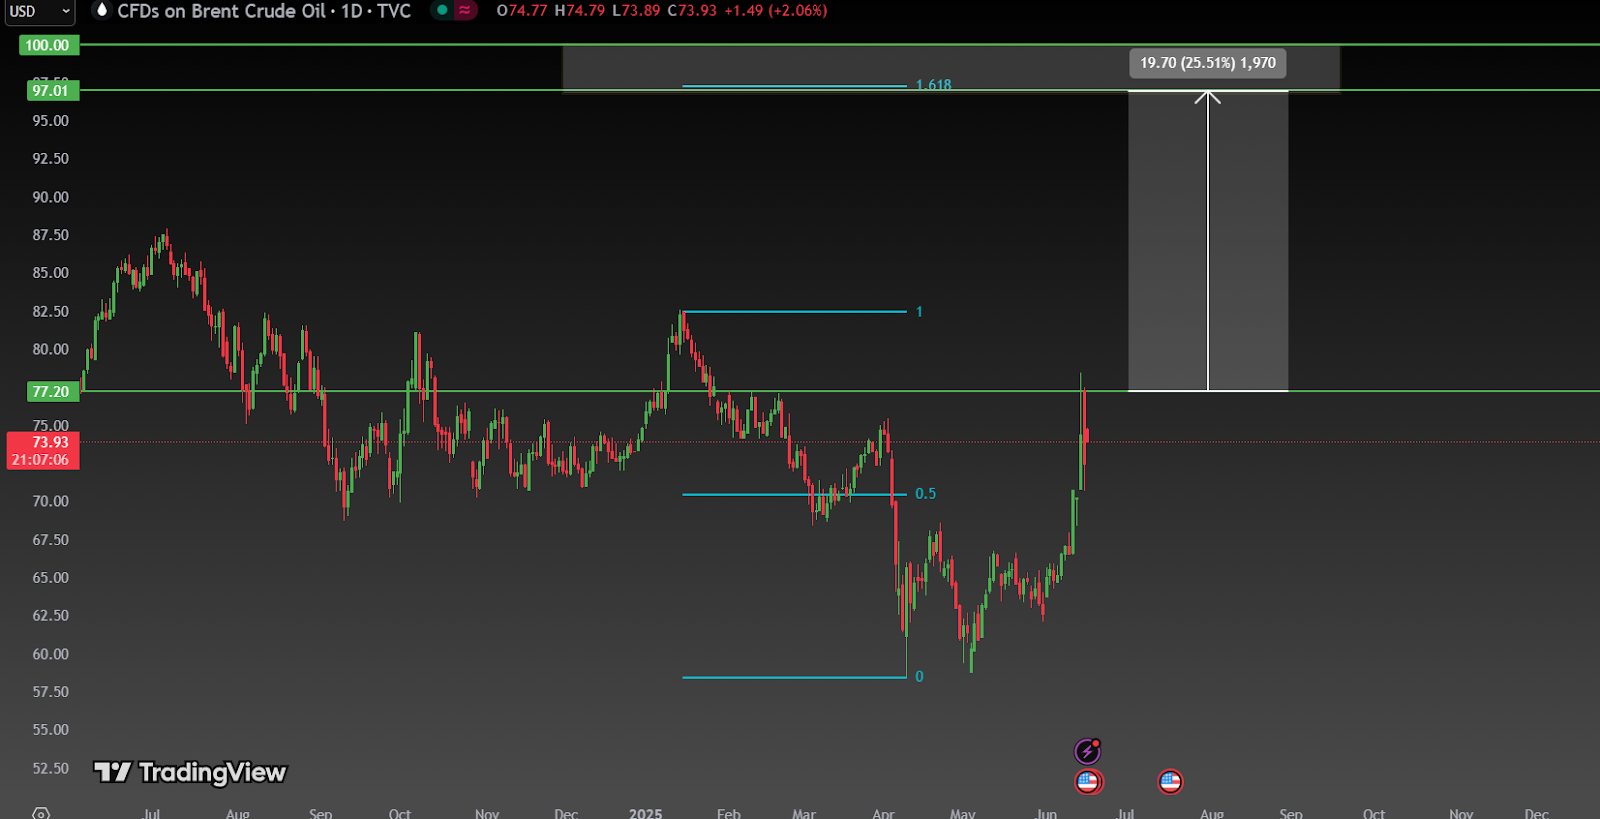This screenshot has width=1600, height=819.
Task: Click the Mar label on time axis
Action: [804, 813]
